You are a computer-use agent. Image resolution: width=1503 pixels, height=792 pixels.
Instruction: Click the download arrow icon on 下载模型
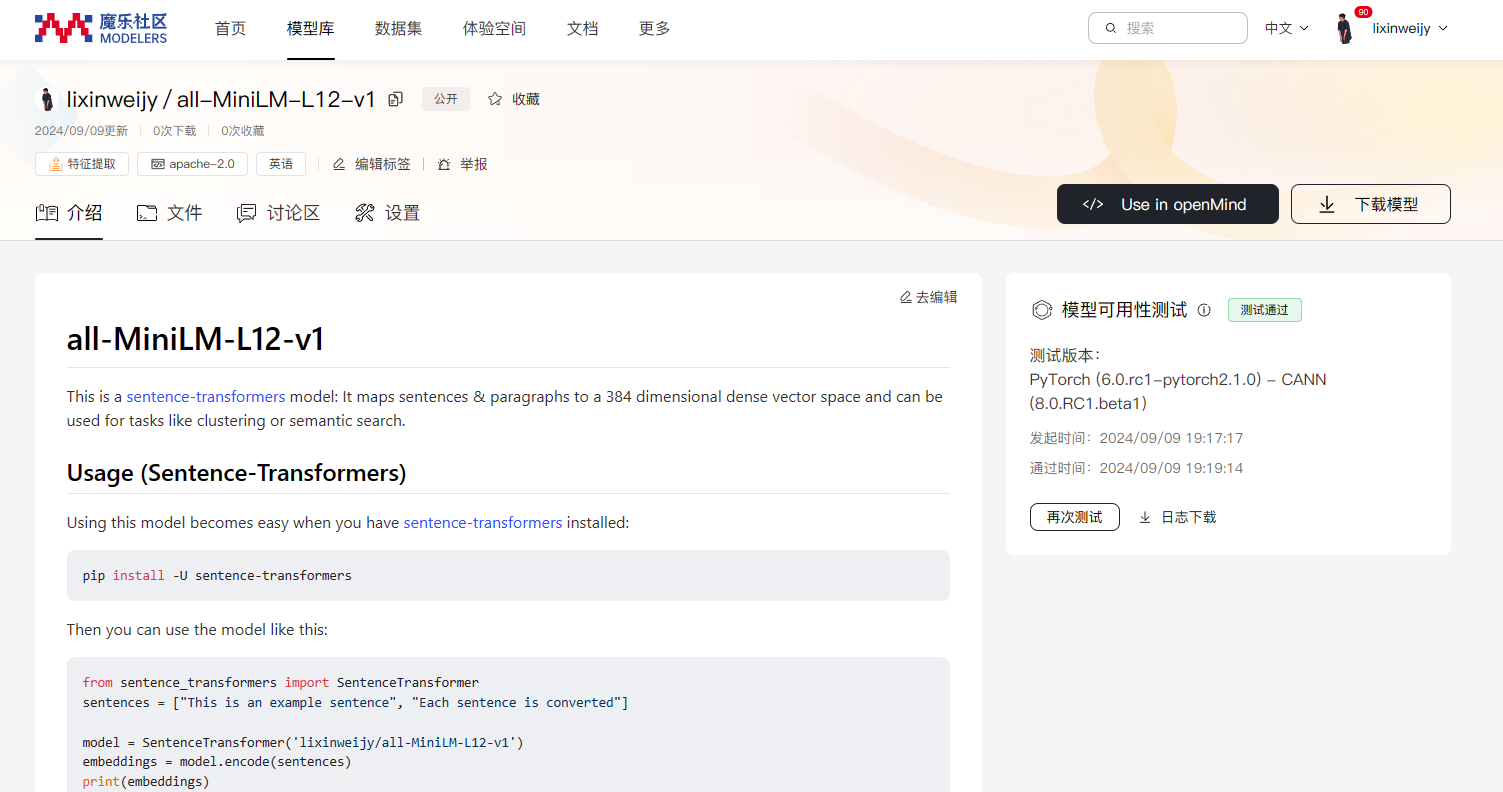coord(1327,204)
